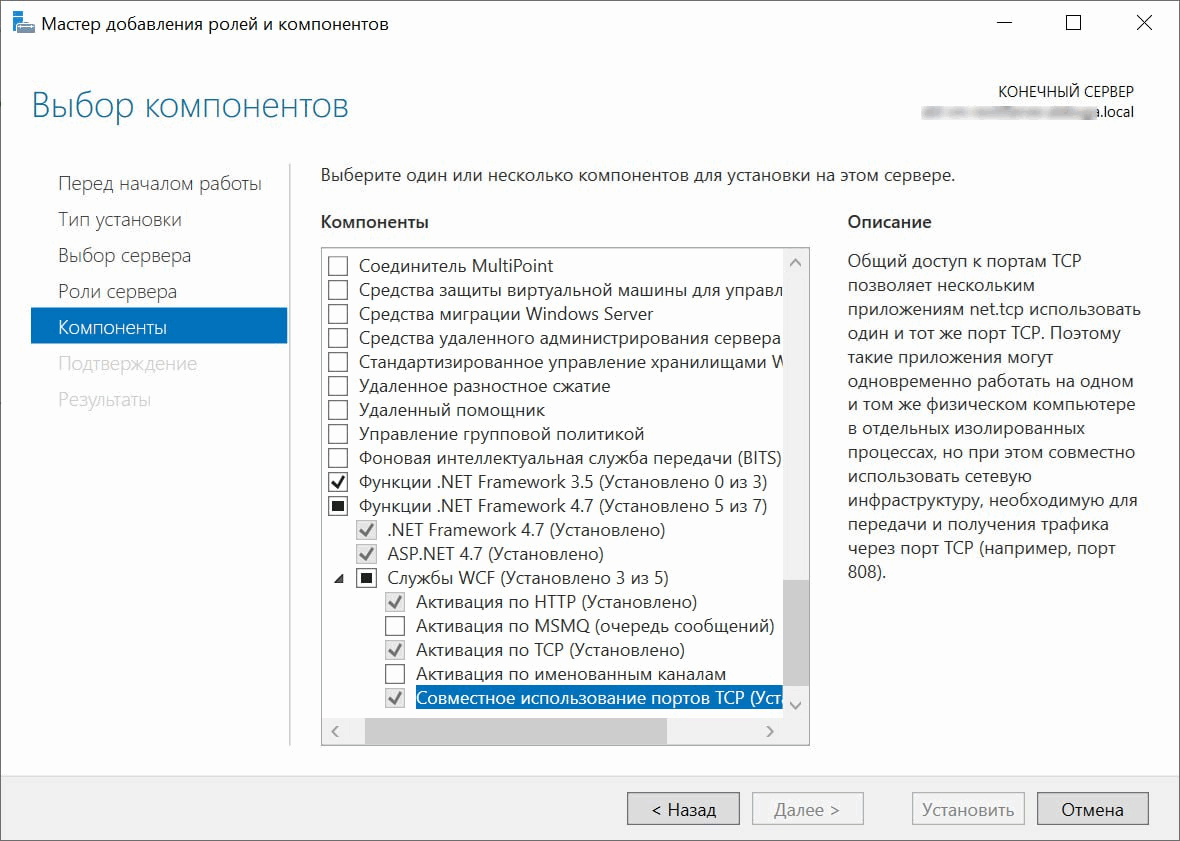
Task: Toggle Управление групповой политикой checkbox
Action: coord(339,434)
